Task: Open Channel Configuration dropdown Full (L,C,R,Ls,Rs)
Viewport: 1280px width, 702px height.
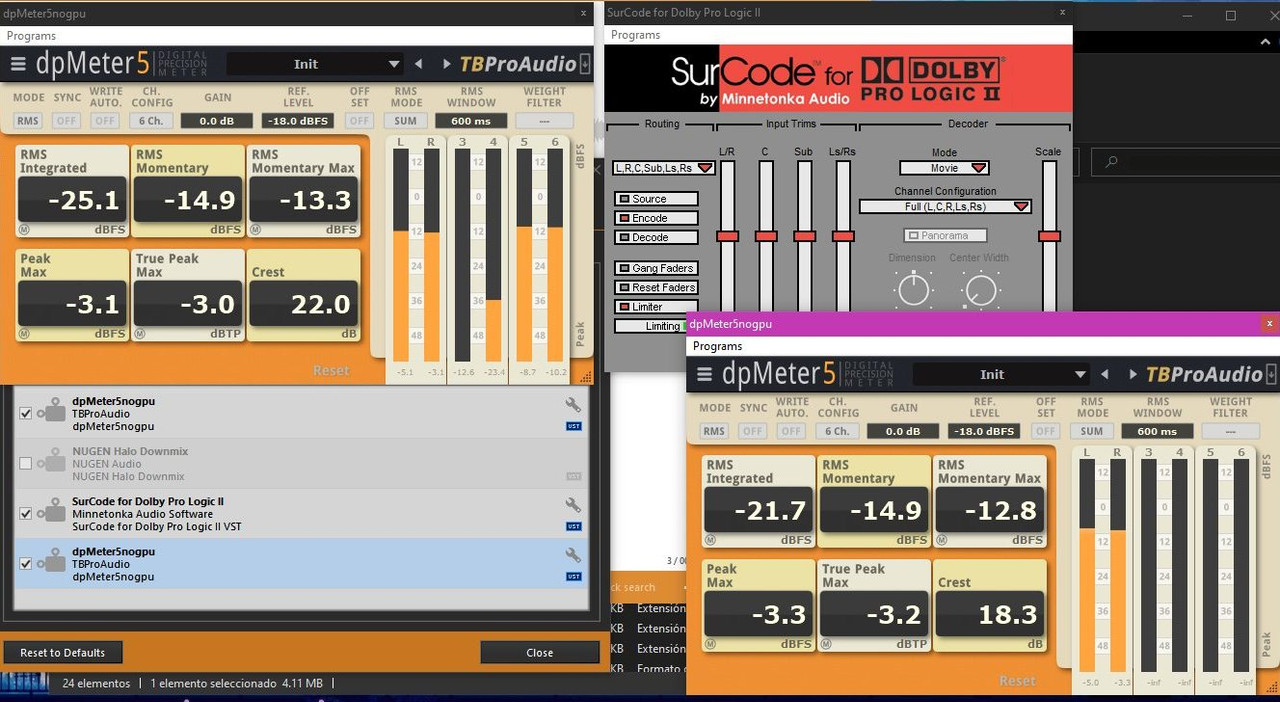Action: point(945,206)
